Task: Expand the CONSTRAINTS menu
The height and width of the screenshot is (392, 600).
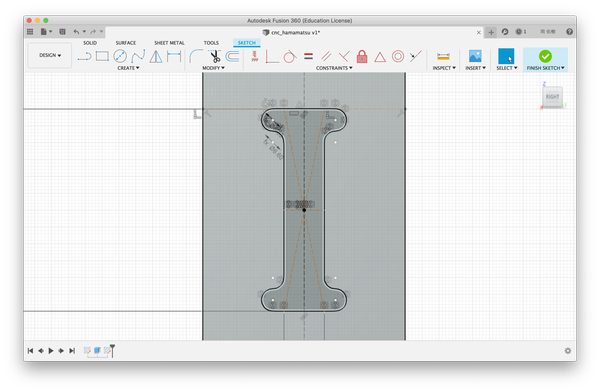Action: point(334,68)
